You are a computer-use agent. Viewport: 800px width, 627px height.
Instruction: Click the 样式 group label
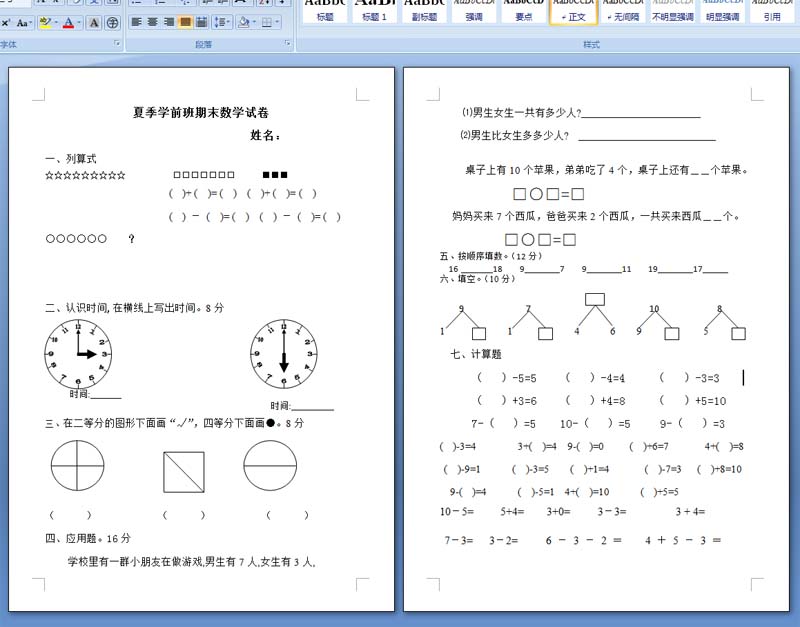pos(591,44)
